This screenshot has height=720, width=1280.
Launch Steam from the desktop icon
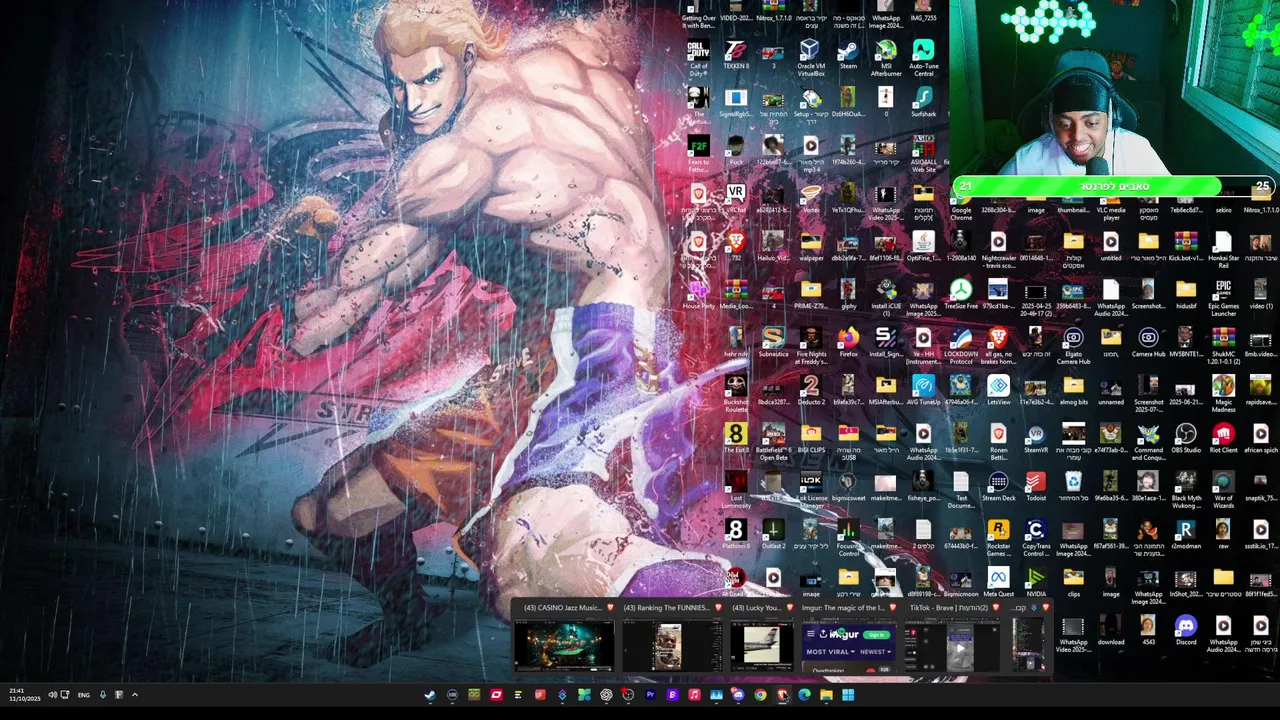(x=848, y=55)
